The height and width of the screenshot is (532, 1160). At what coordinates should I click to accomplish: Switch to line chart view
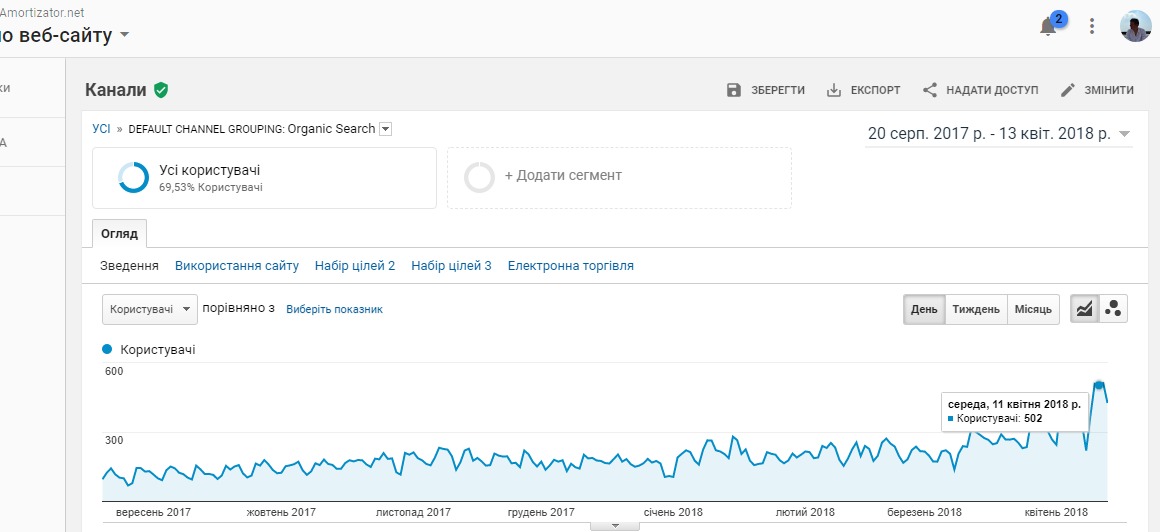pos(1084,309)
